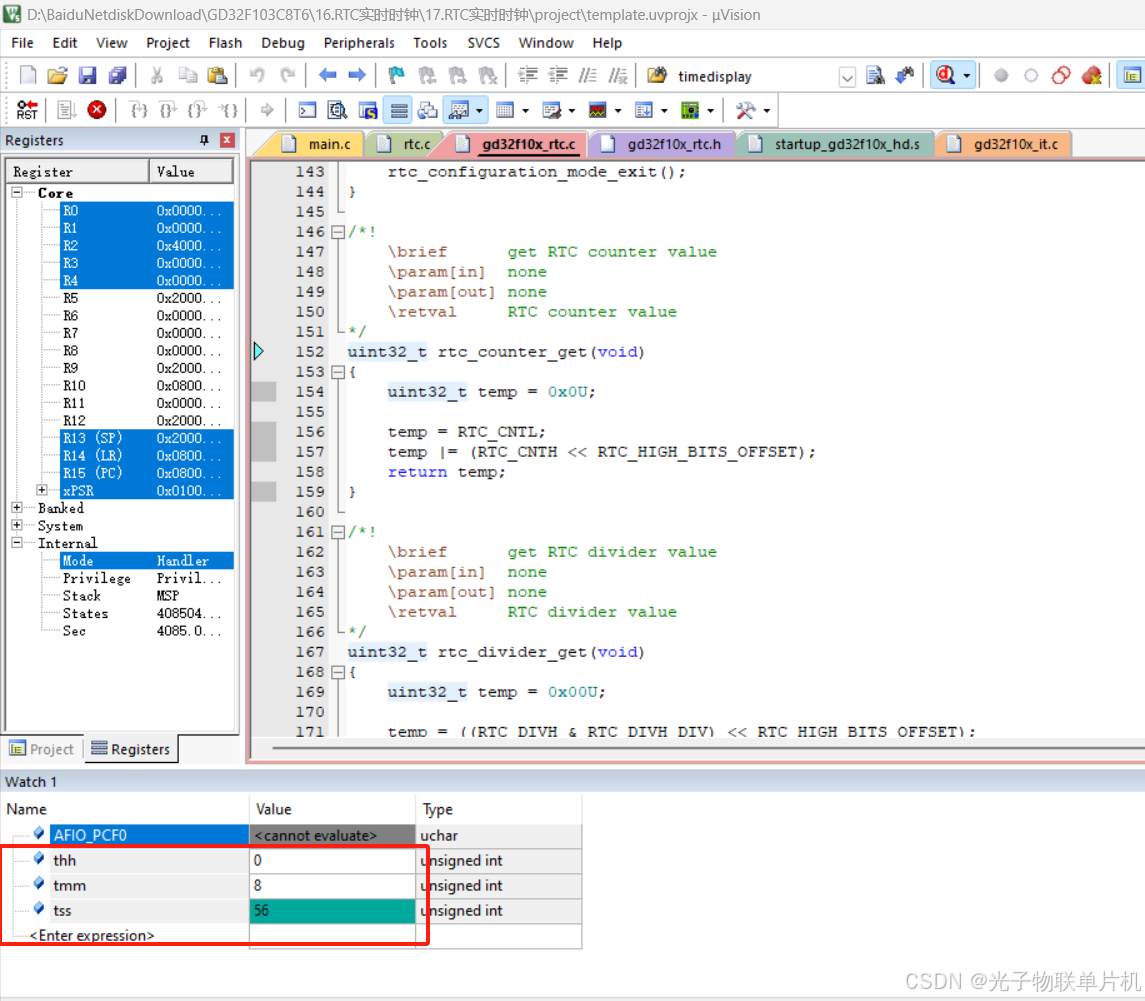The image size is (1145, 1001).
Task: Open the Call Stack window icon
Action: tap(427, 110)
